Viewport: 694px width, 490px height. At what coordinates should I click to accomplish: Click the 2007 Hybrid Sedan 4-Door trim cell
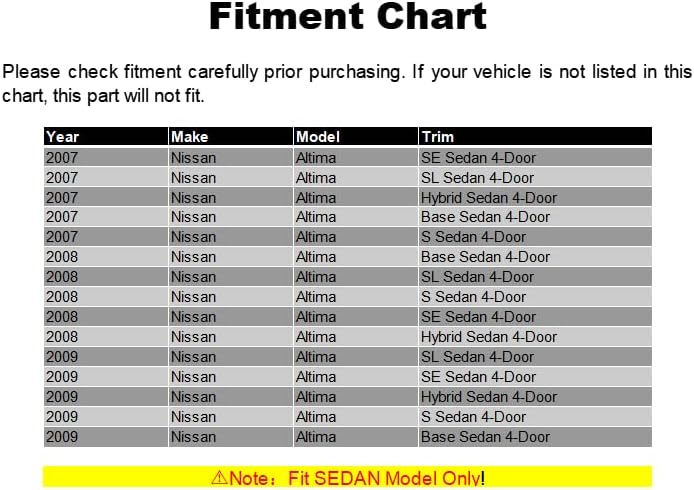(x=535, y=197)
